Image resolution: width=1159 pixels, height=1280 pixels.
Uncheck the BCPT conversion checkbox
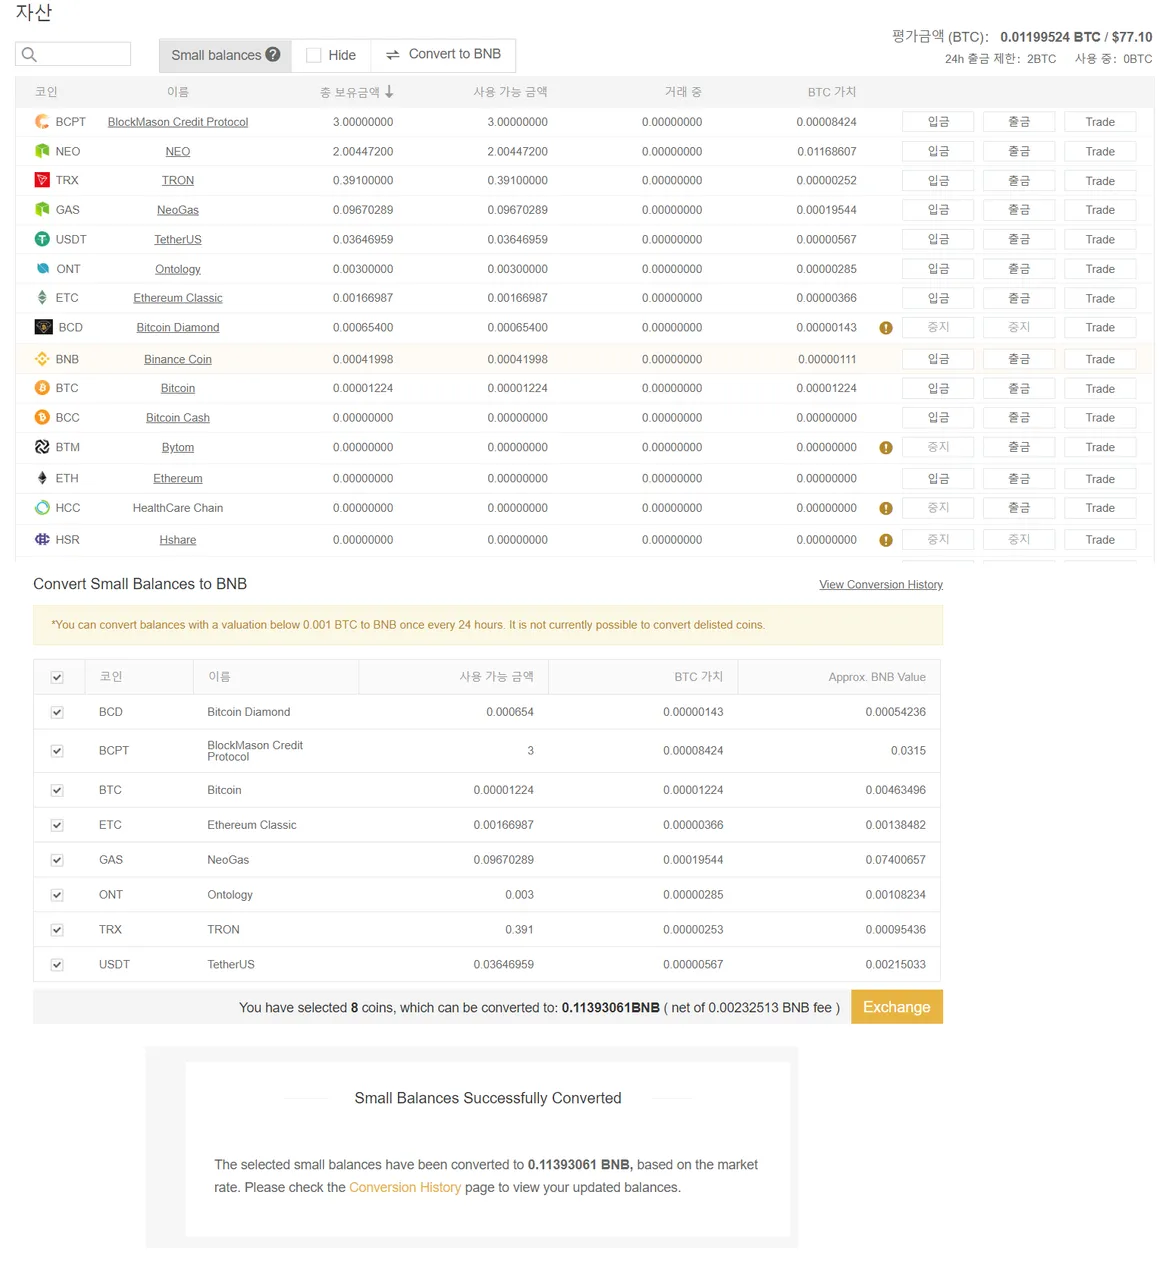pyautogui.click(x=57, y=751)
